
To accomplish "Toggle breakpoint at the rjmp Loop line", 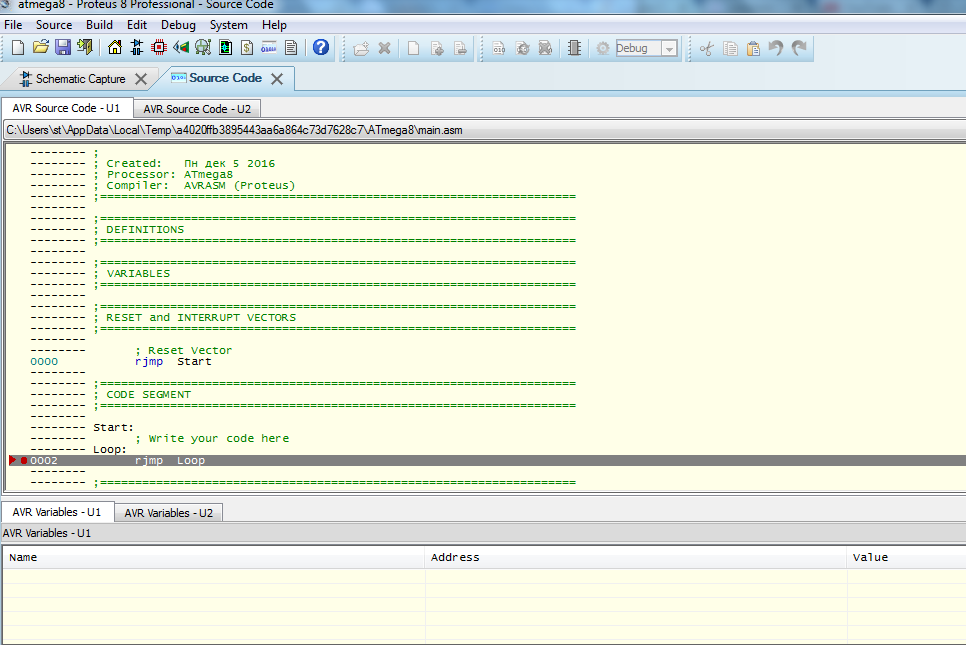I will 24,461.
